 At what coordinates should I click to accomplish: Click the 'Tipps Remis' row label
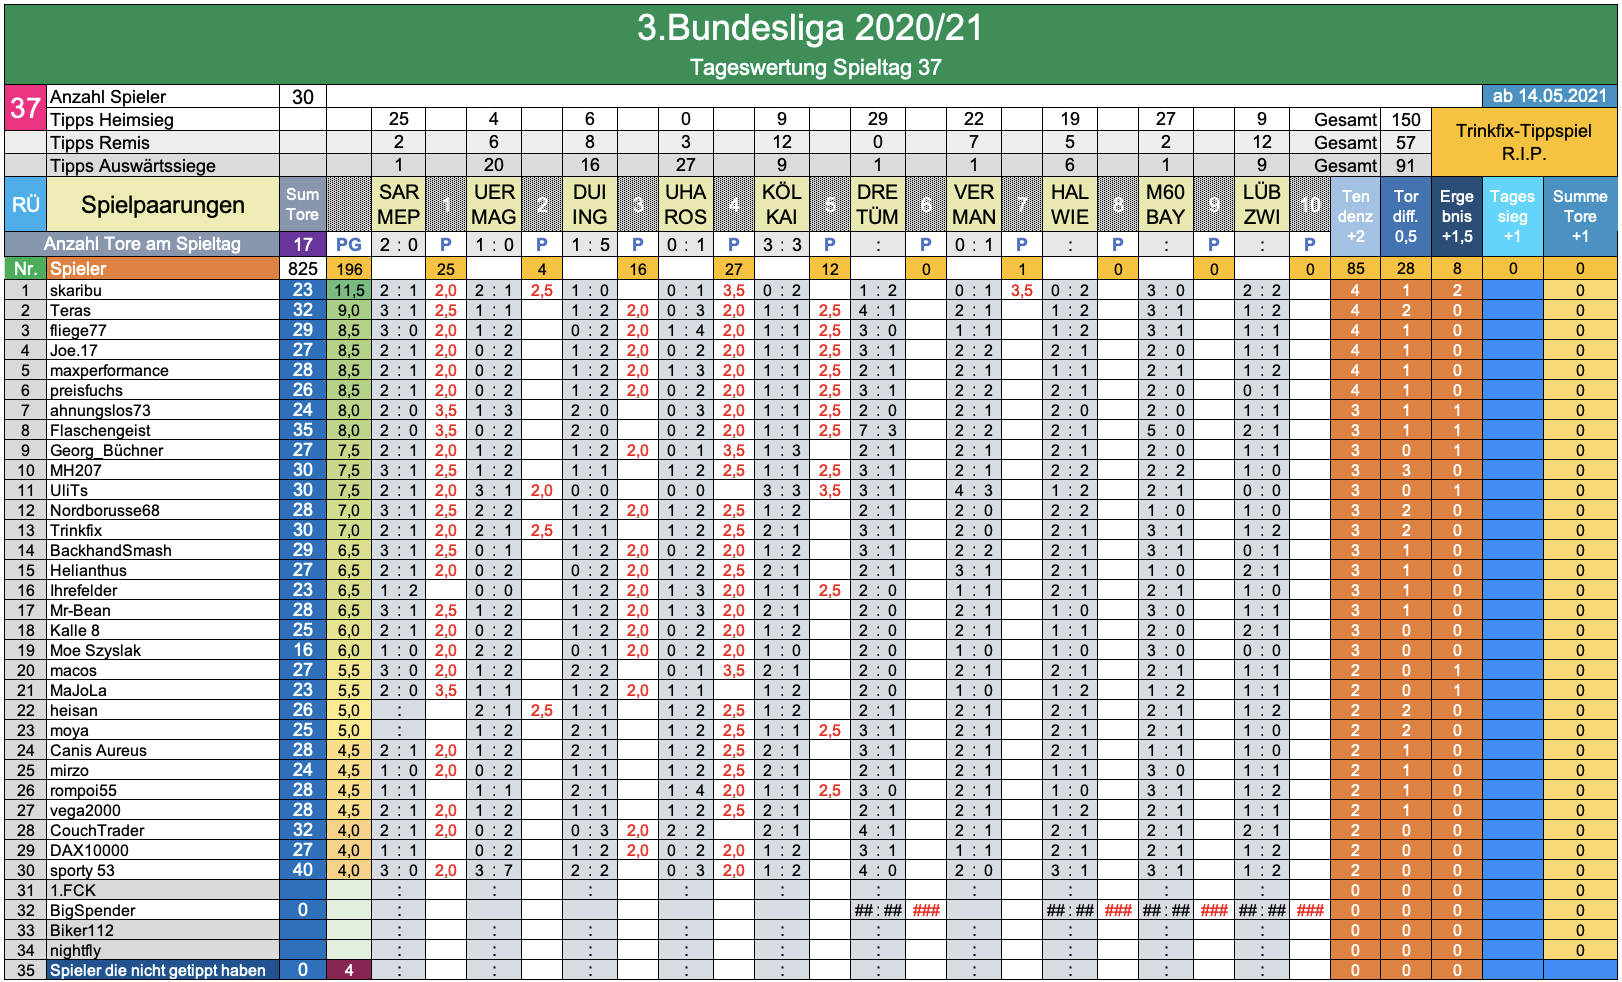tap(100, 143)
